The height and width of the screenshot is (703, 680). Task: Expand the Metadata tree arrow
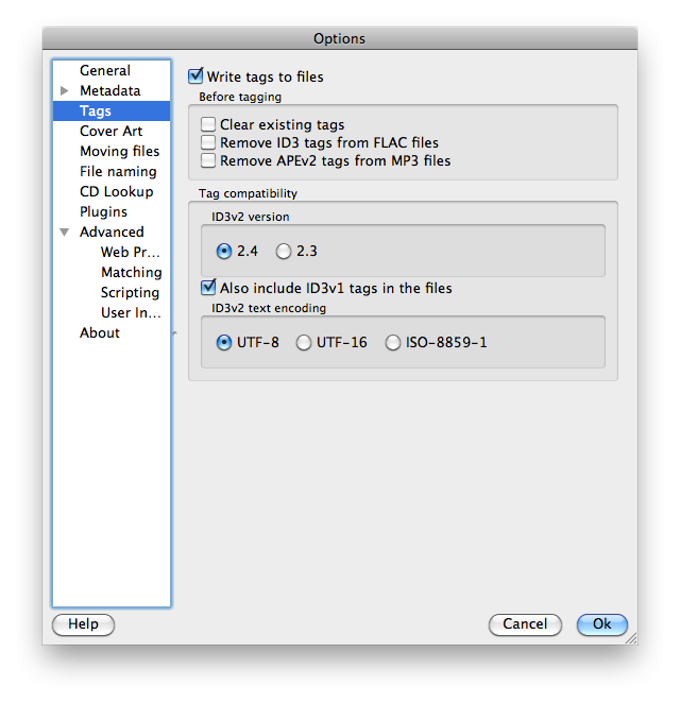click(65, 91)
